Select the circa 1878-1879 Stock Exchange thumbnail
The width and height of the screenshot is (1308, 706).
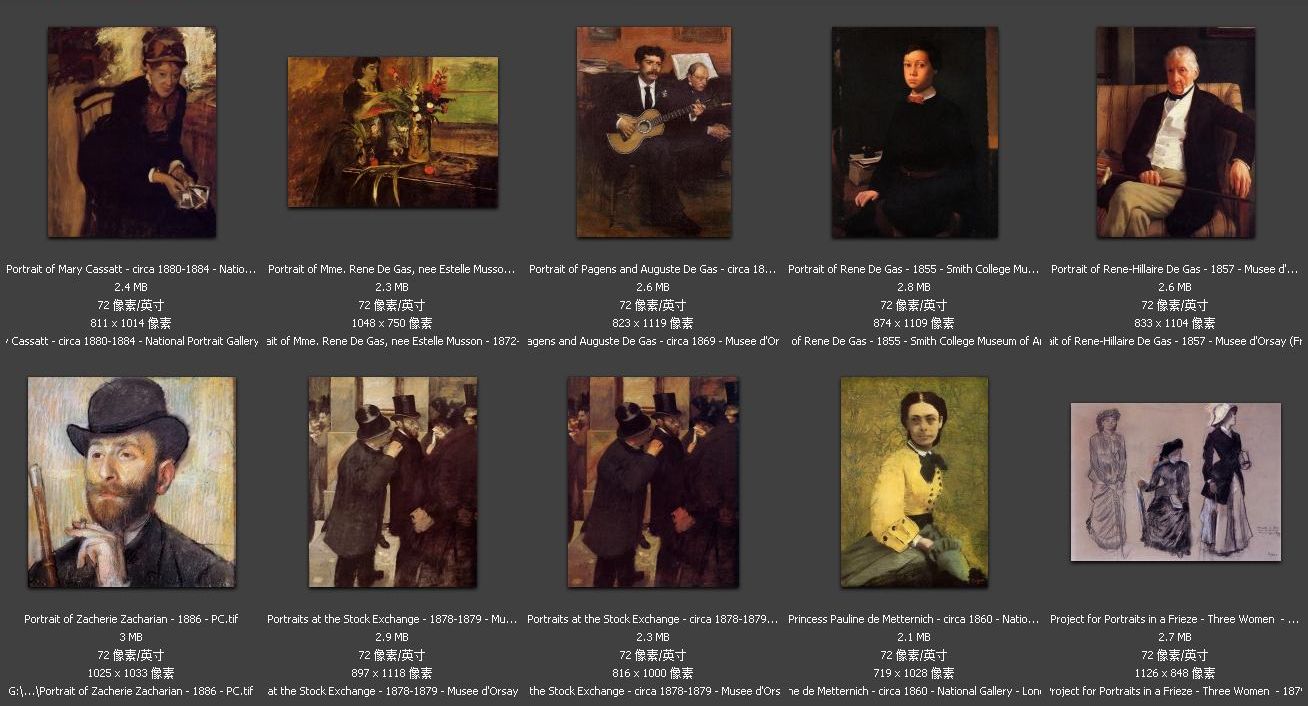point(653,482)
